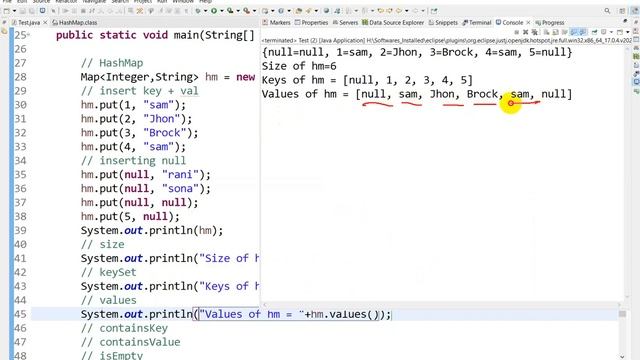
Task: Click the editor vertical scrollbar thumb
Action: point(622,313)
